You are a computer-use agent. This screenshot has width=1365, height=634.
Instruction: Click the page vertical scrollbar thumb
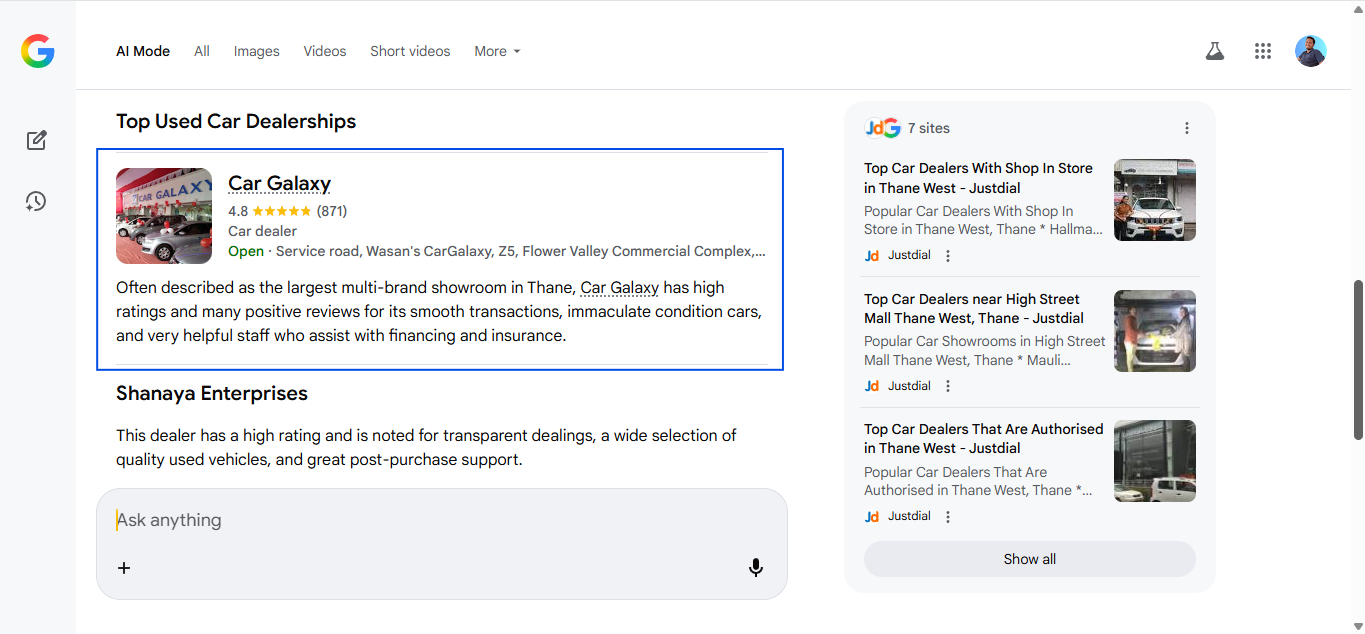[1357, 360]
